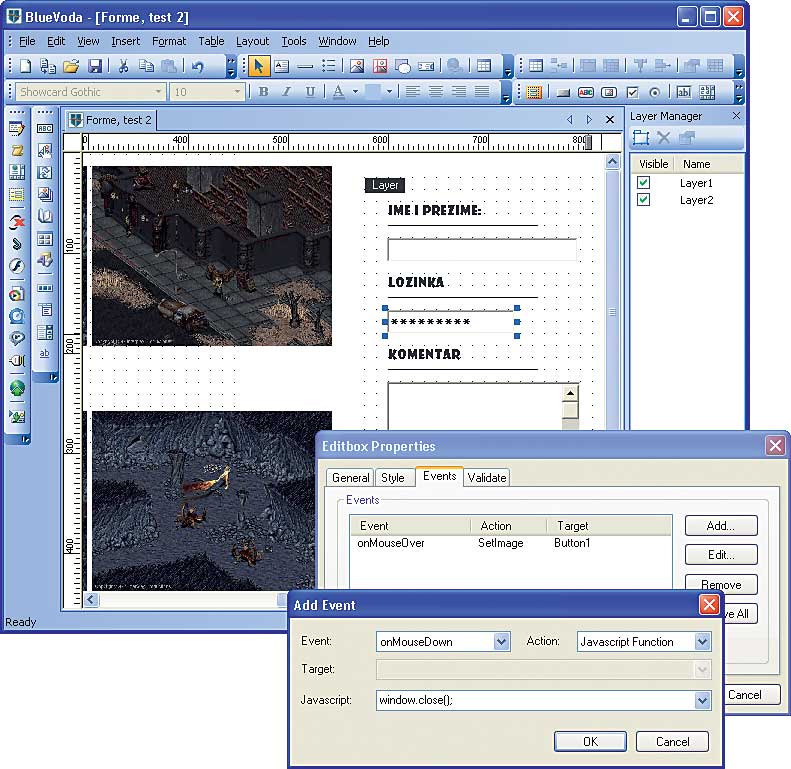Viewport: 791px width, 769px height.
Task: Click the canvas horizontal scrollbar left arrow
Action: pos(91,599)
